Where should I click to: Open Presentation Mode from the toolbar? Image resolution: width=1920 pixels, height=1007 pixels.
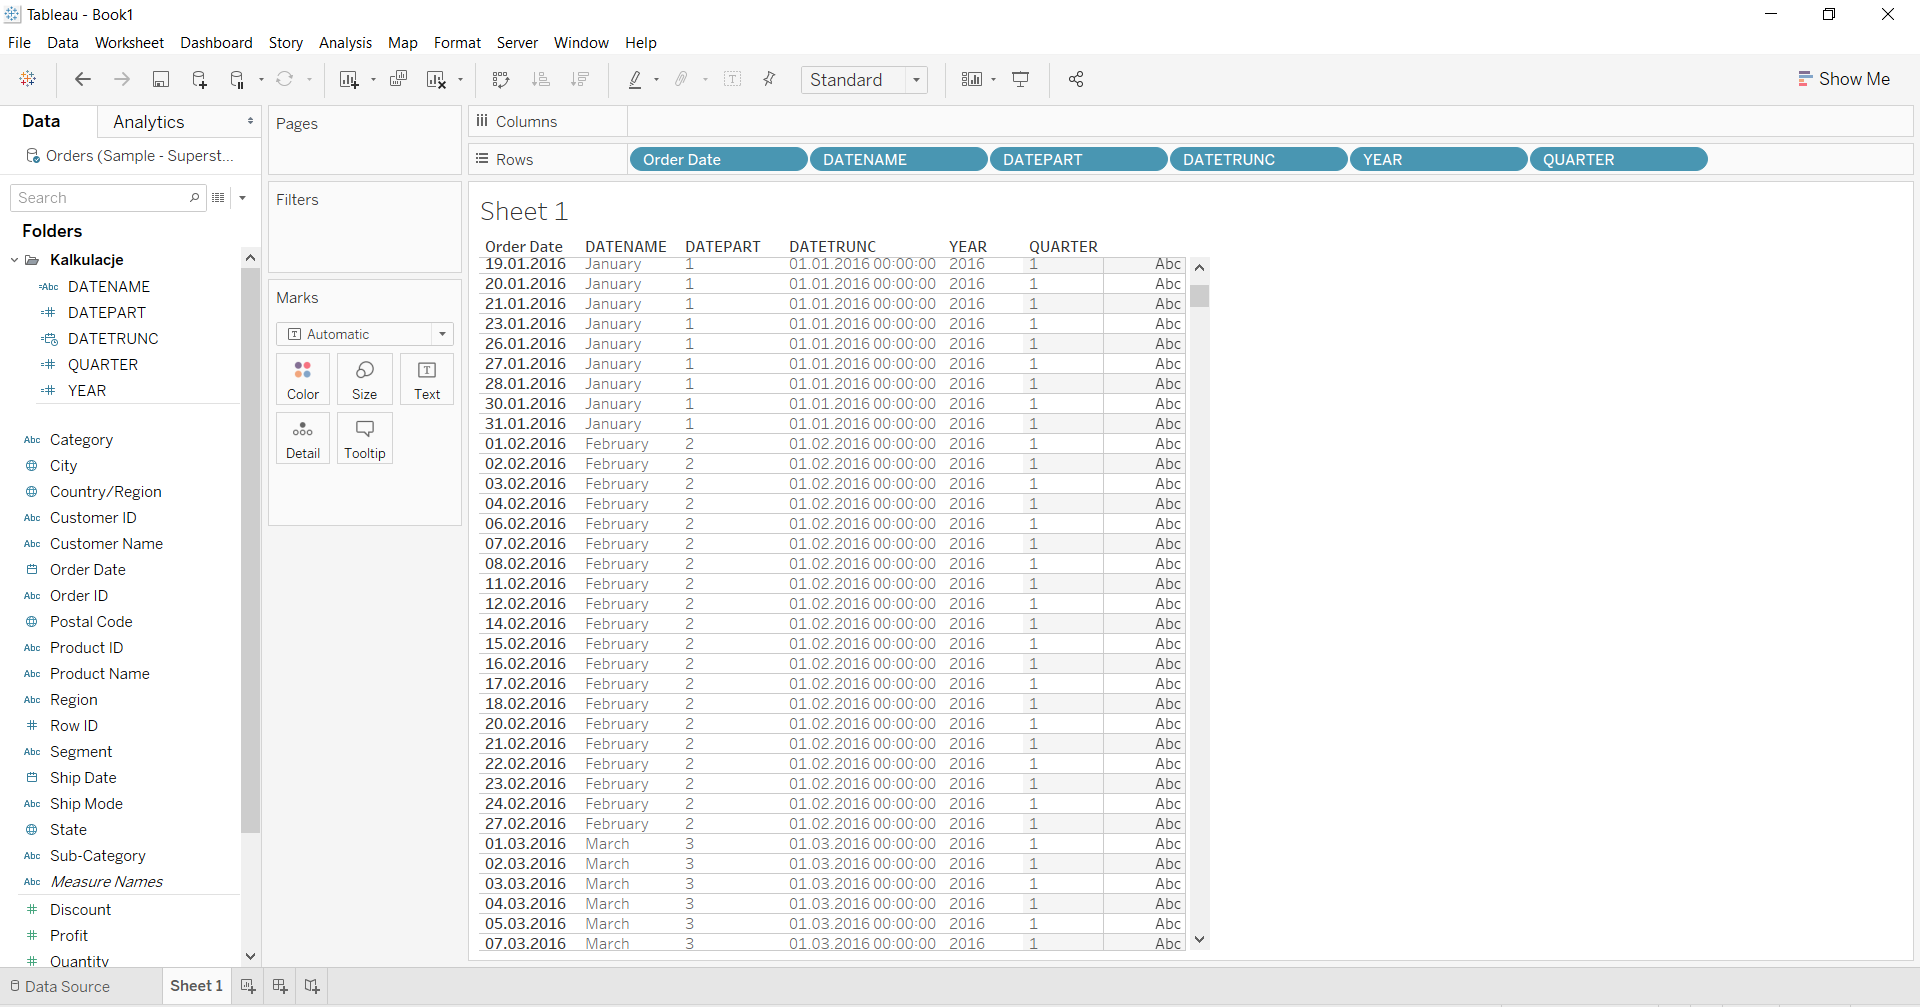click(x=1020, y=80)
